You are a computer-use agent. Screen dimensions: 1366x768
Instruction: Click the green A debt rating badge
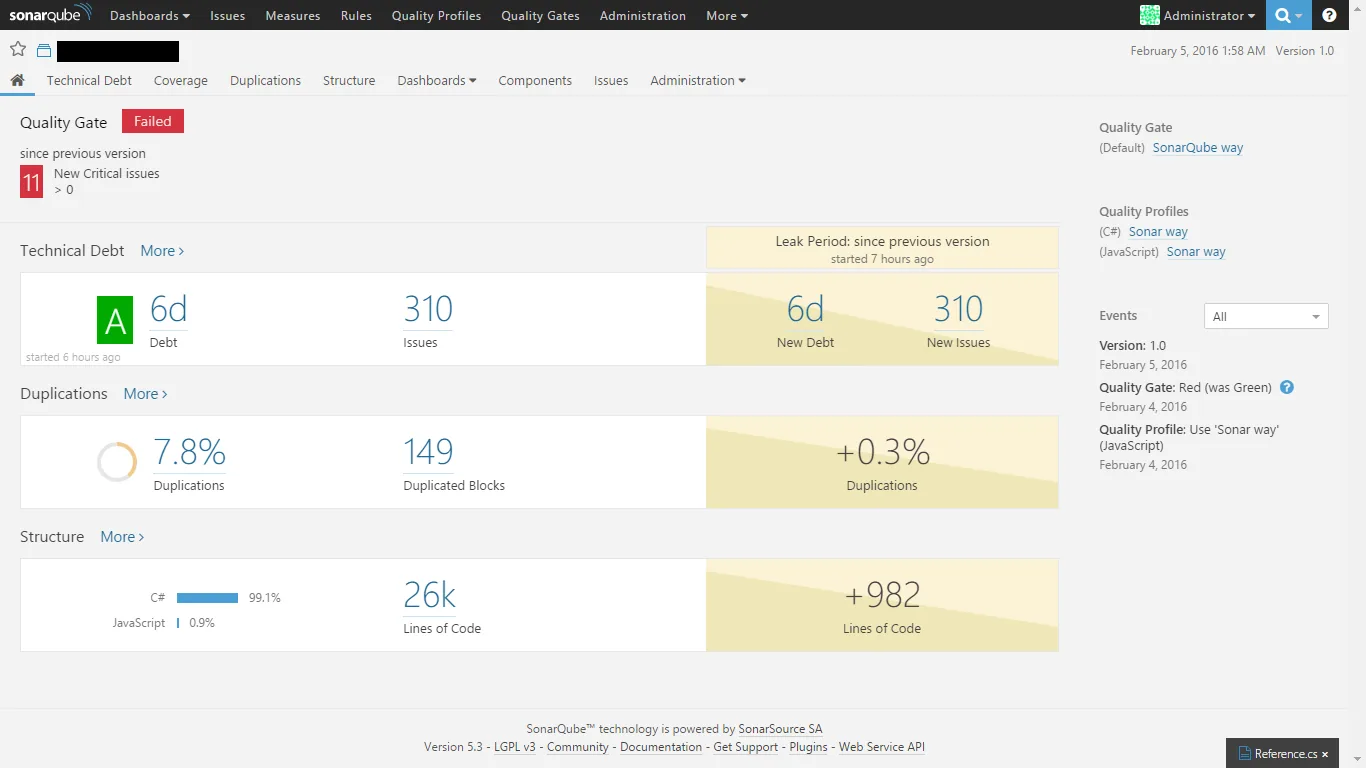(115, 320)
